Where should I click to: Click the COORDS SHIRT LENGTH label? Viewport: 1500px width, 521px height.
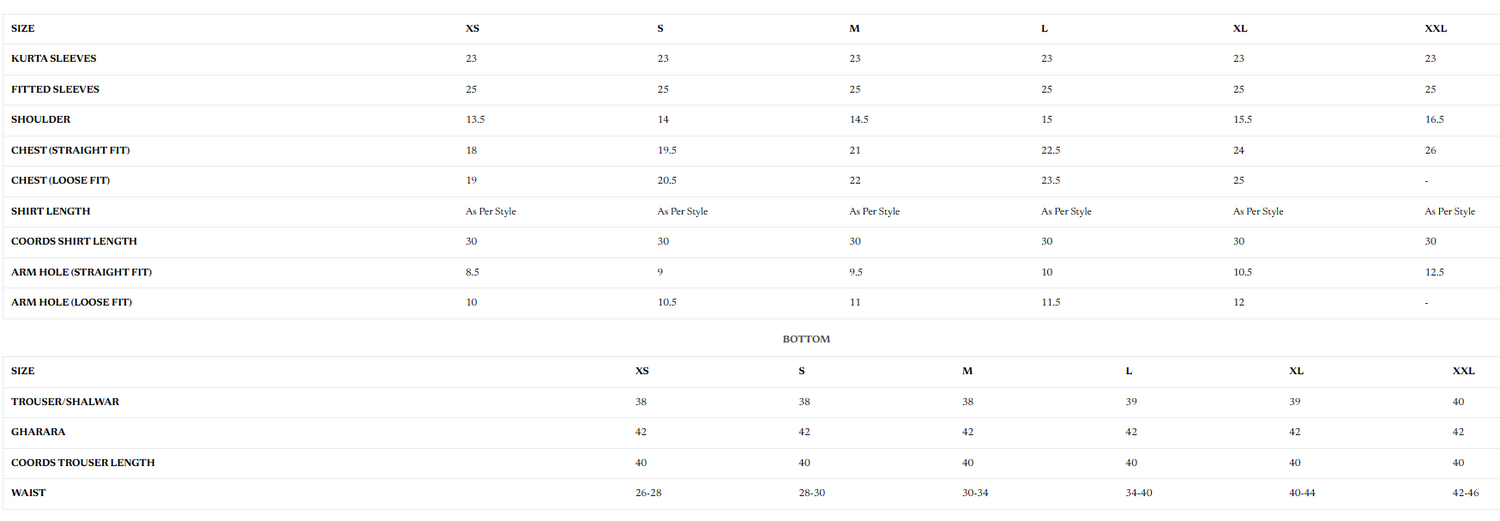74,242
